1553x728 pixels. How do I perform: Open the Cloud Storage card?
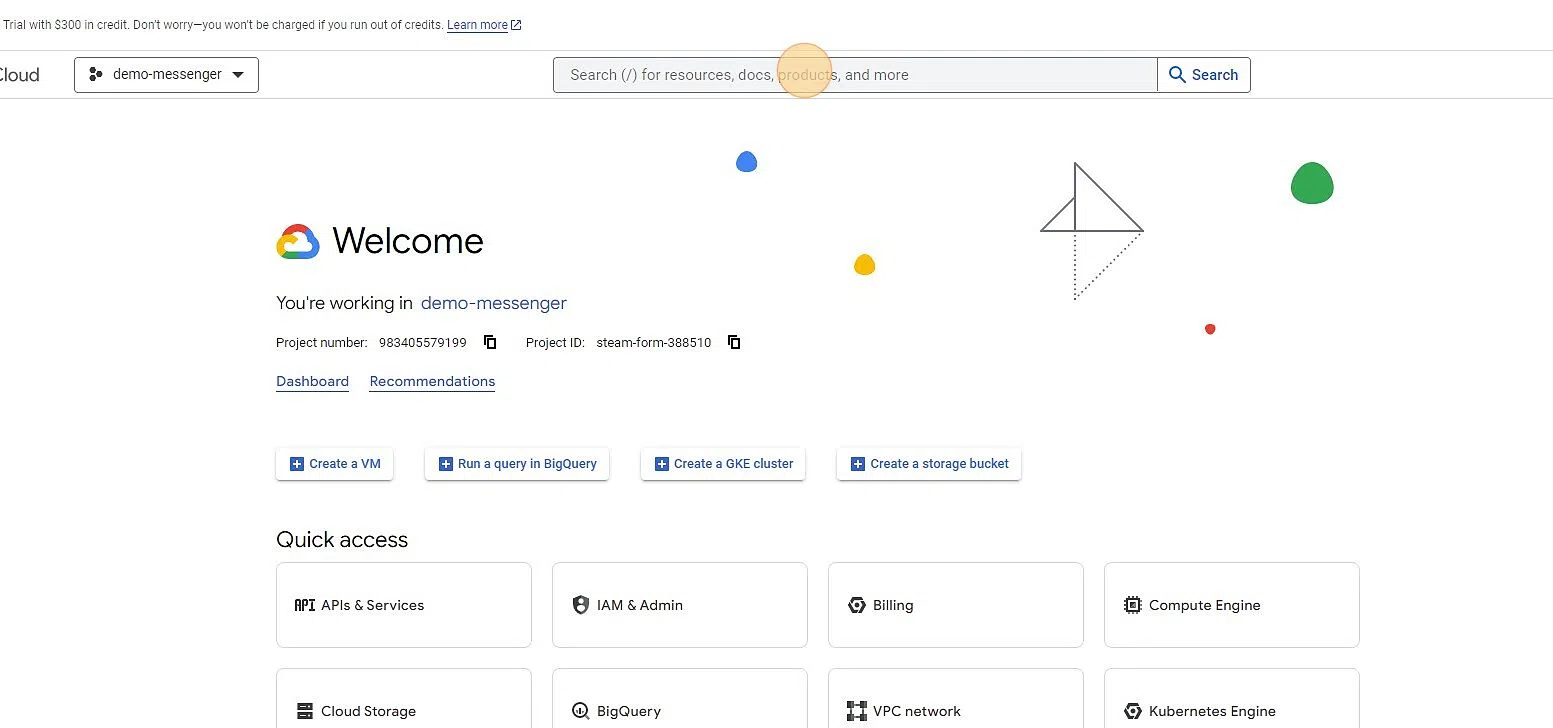pos(404,699)
